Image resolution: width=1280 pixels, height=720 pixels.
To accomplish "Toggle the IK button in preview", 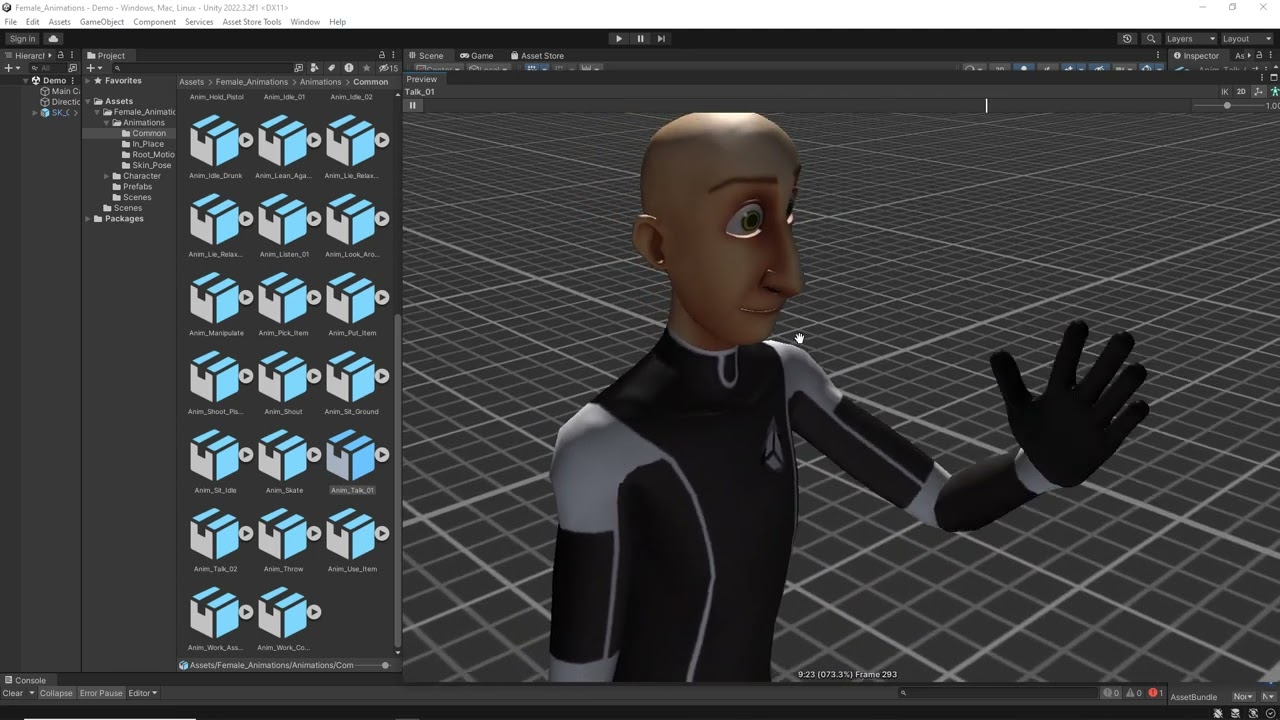I will pos(1225,91).
